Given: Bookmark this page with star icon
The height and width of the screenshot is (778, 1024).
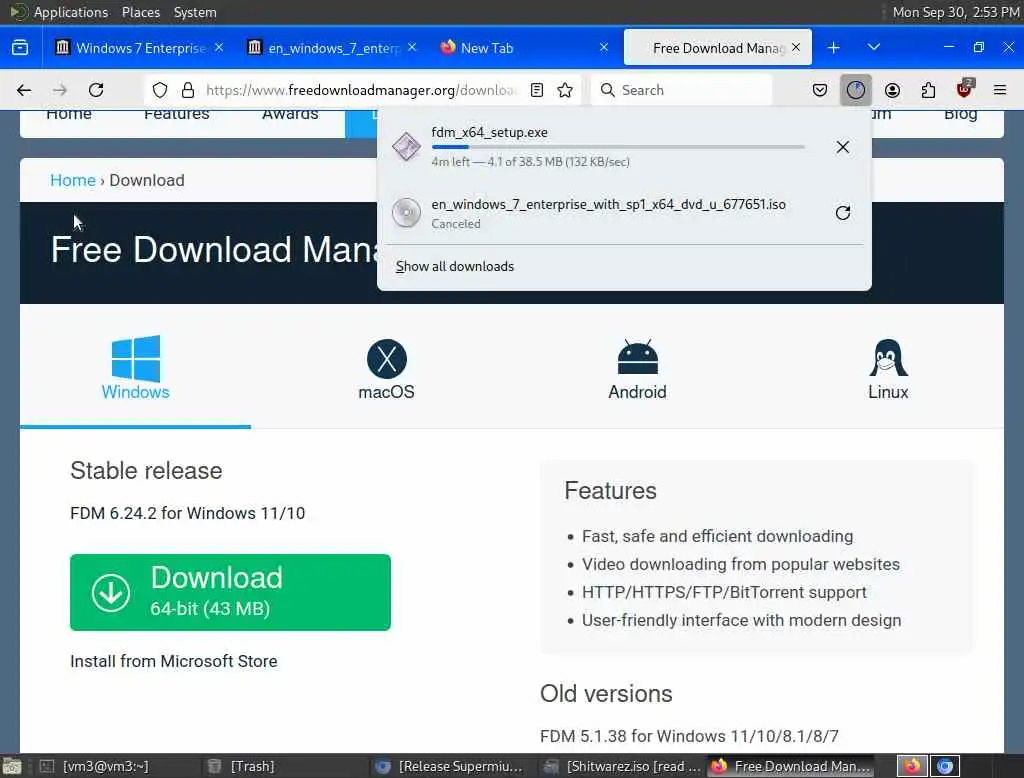Looking at the screenshot, I should pyautogui.click(x=566, y=90).
